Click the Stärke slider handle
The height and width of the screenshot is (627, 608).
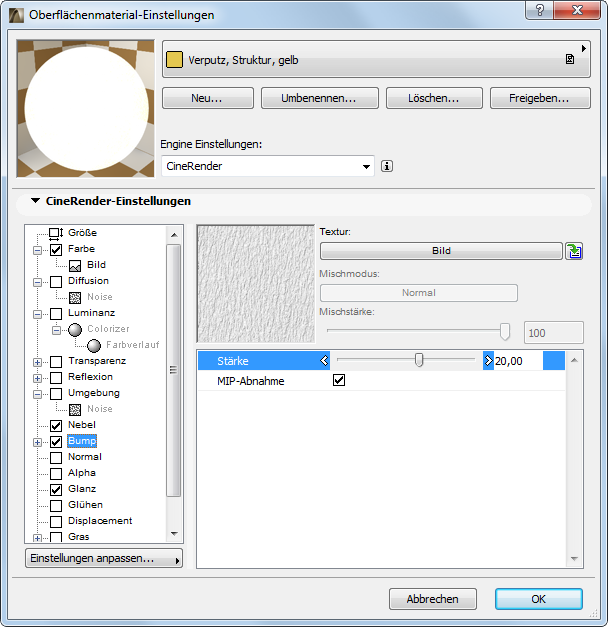419,360
